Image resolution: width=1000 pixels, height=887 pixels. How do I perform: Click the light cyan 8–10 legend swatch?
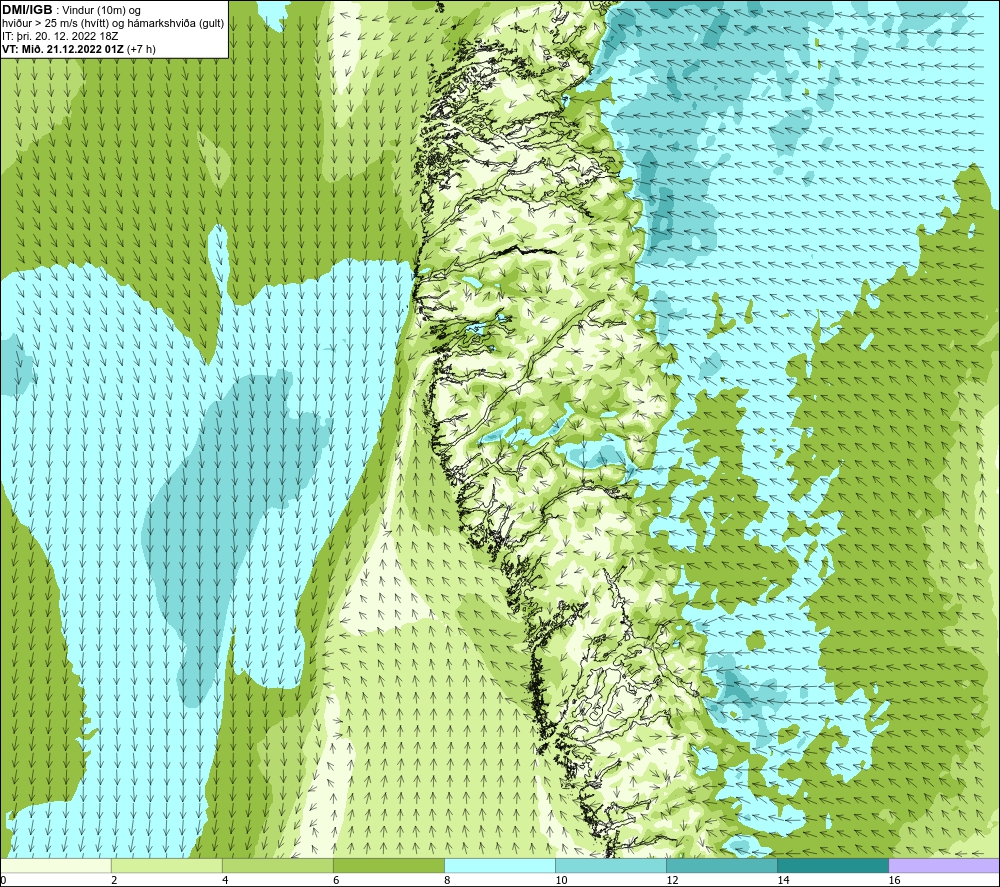(500, 865)
